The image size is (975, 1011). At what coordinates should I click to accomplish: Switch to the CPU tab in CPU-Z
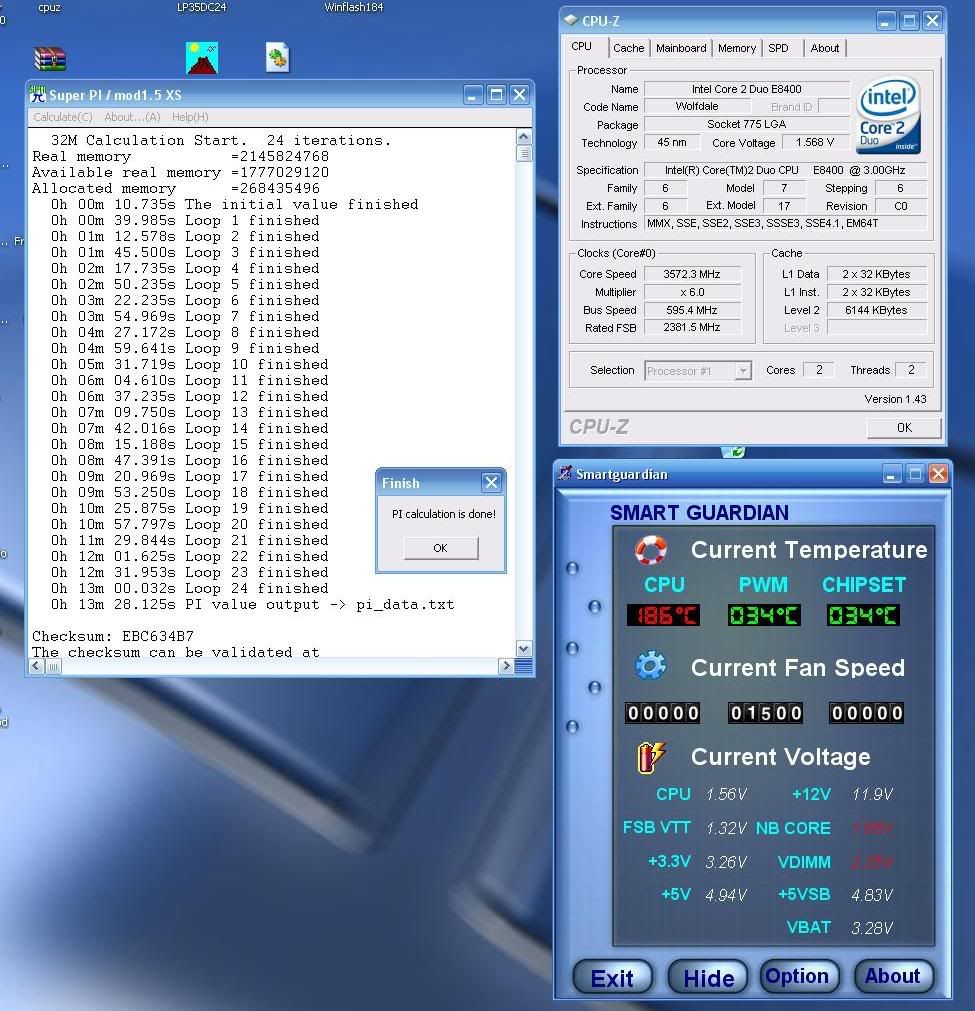point(582,46)
